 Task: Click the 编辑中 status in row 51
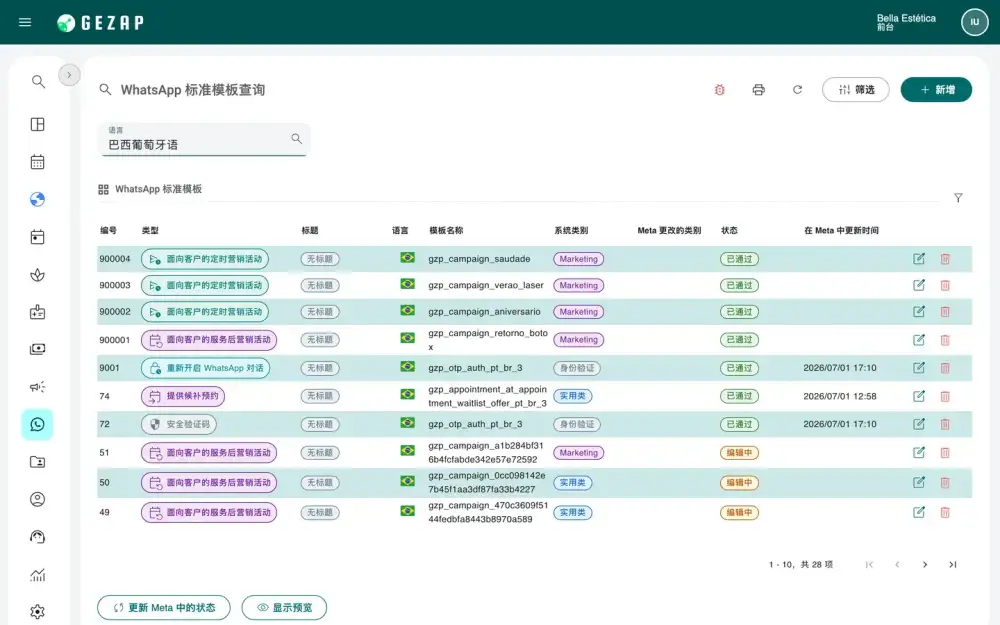739,453
